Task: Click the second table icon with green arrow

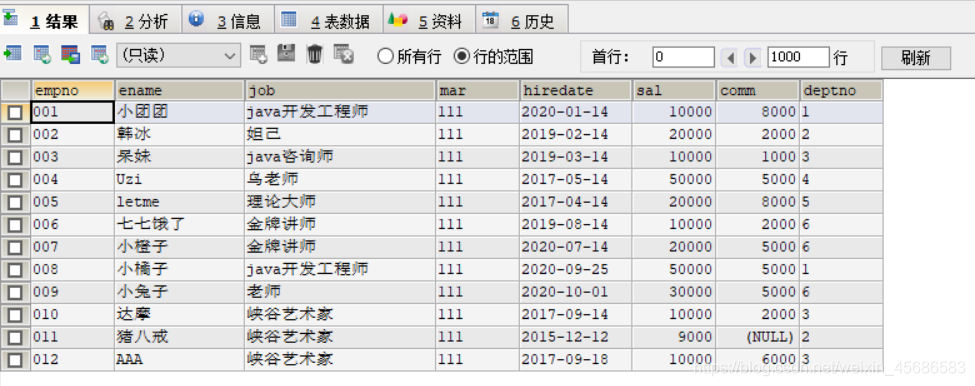Action: [42, 55]
